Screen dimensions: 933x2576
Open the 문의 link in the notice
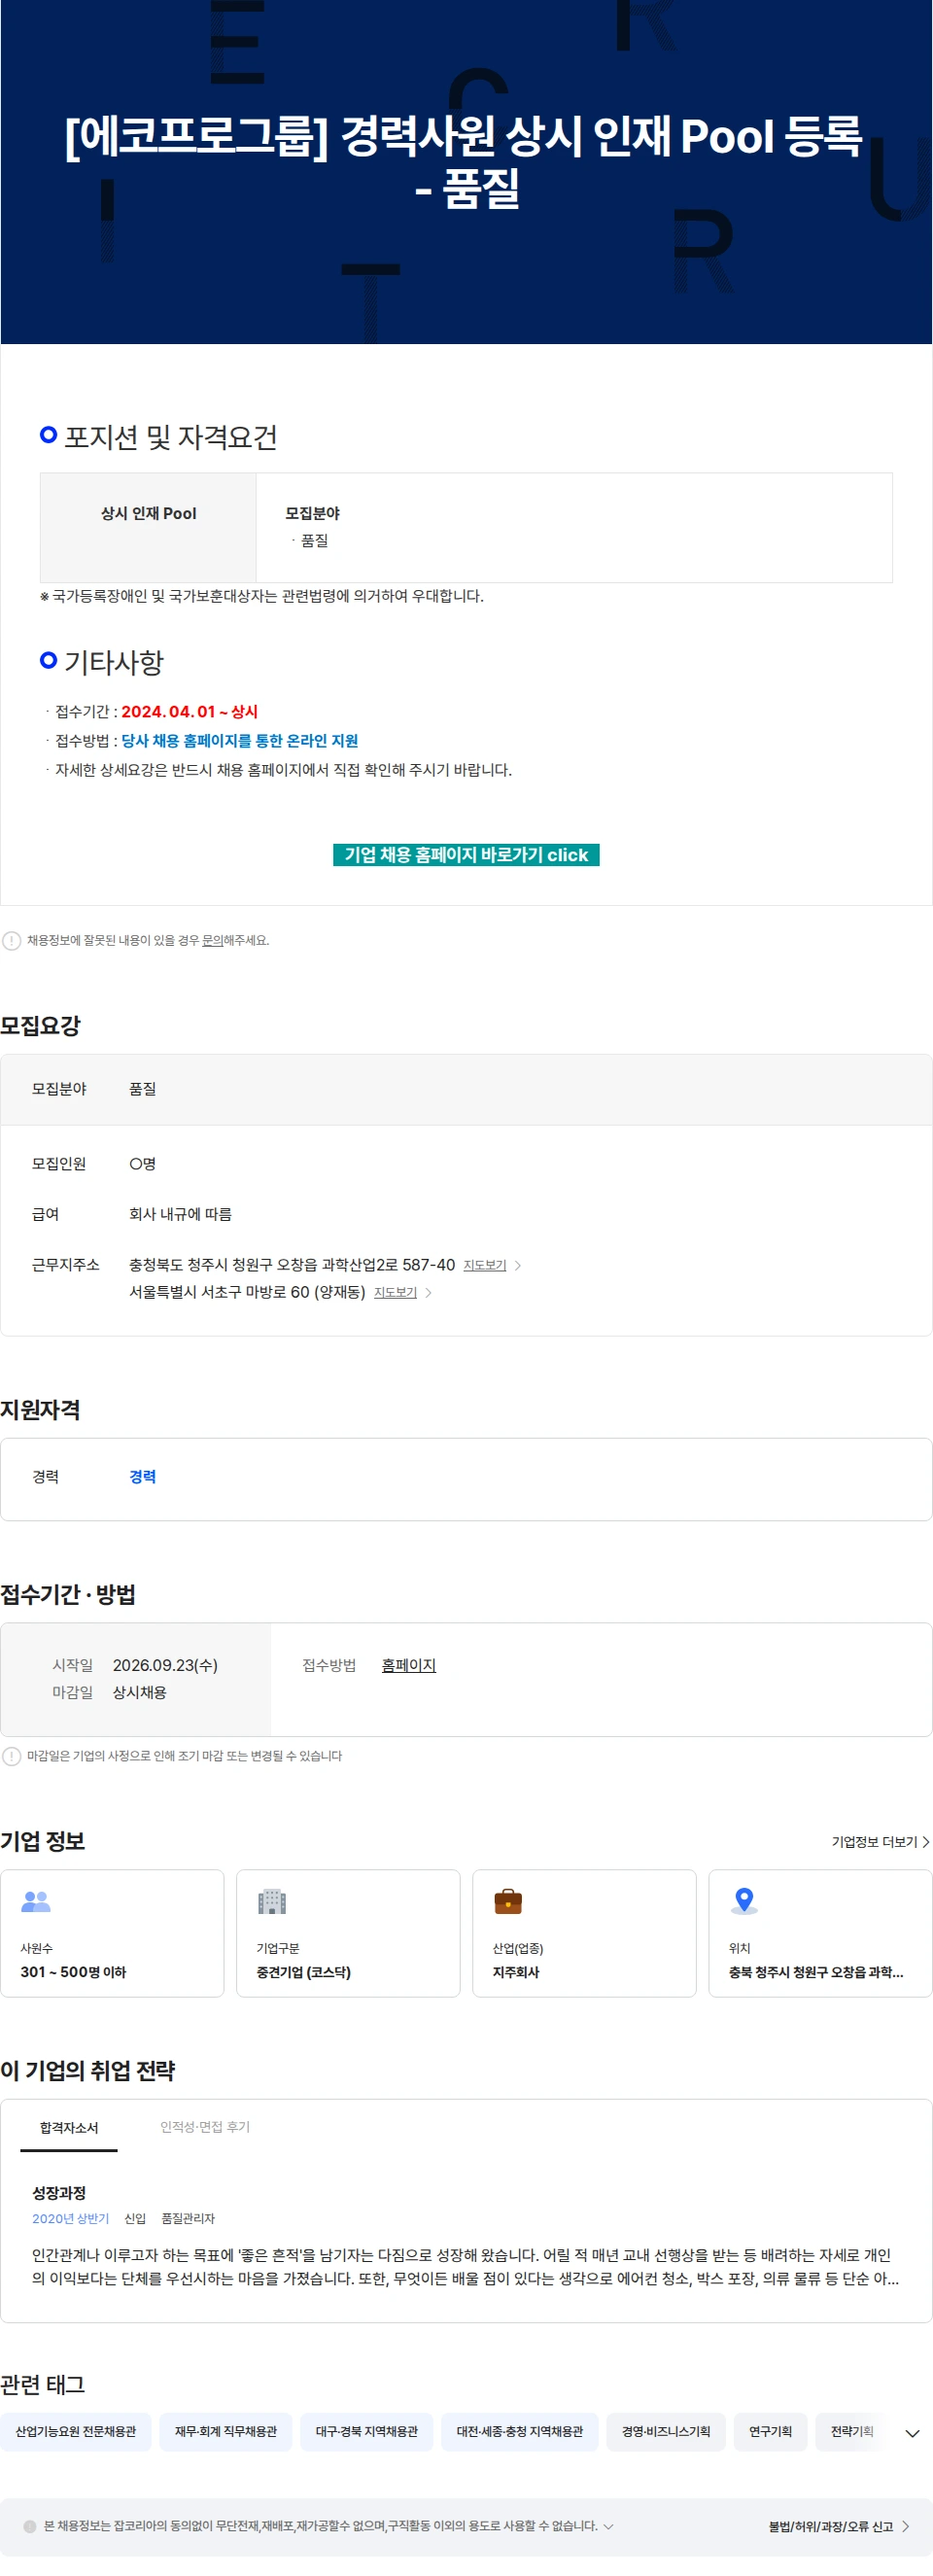pyautogui.click(x=212, y=940)
